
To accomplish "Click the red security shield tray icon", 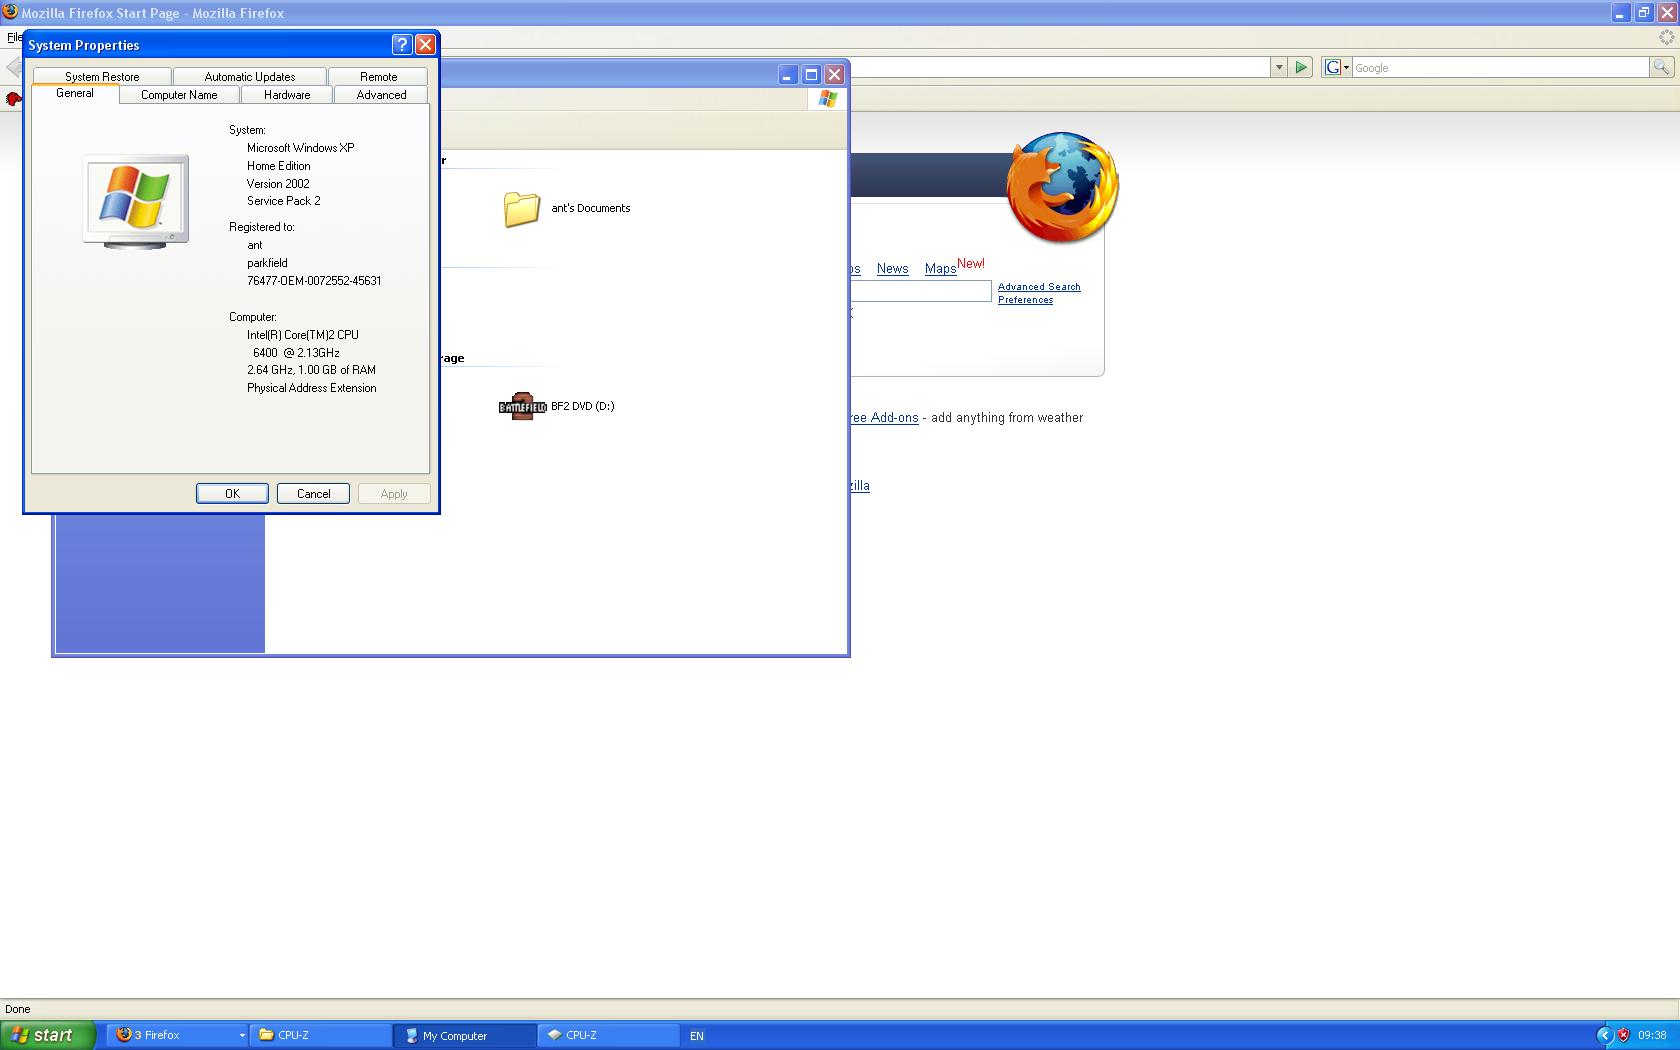I will point(1623,1035).
